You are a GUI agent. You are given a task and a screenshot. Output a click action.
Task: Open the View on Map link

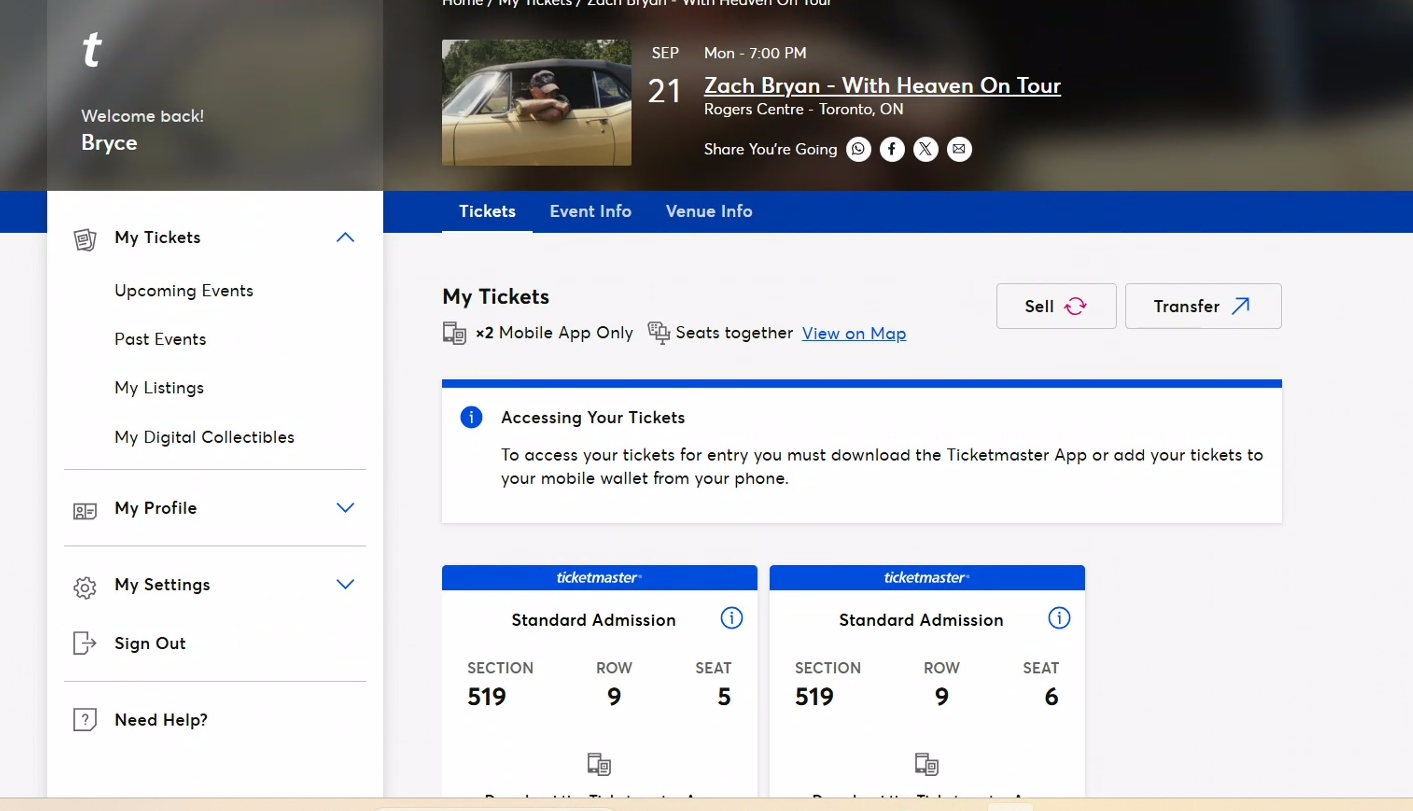[x=854, y=333]
